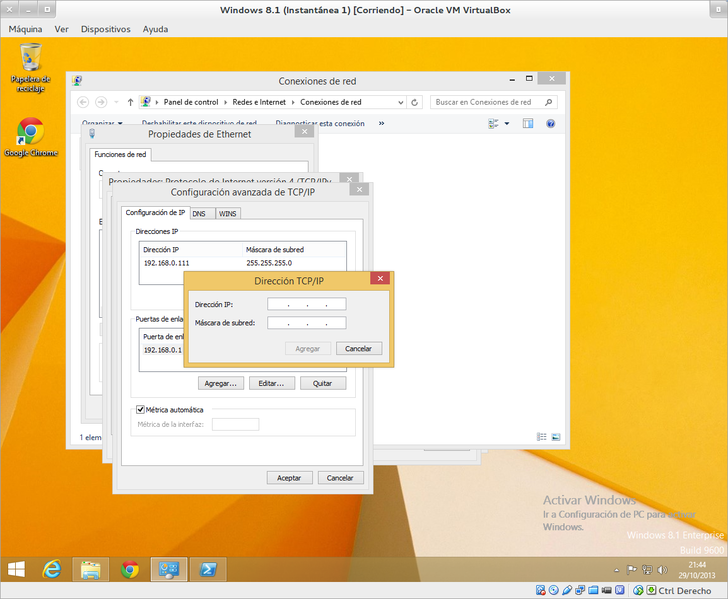The height and width of the screenshot is (599, 728).
Task: Click the Editar... button under gateways
Action: pyautogui.click(x=271, y=384)
